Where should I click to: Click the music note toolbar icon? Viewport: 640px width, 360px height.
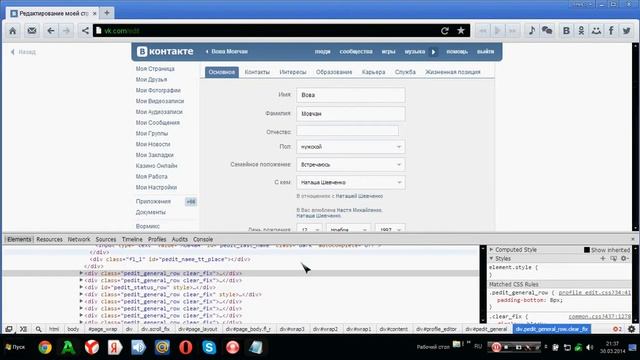tap(532, 31)
